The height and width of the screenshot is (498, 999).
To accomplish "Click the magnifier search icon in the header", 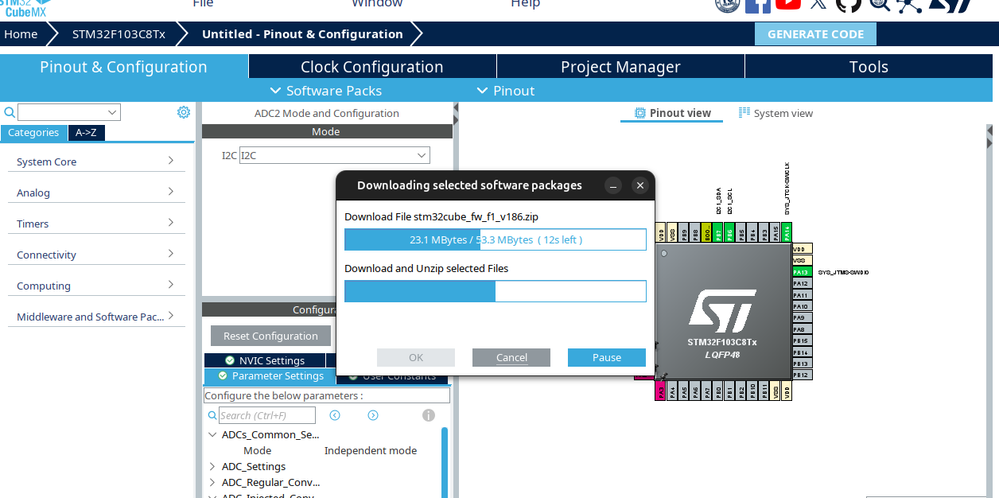I will coord(879,4).
